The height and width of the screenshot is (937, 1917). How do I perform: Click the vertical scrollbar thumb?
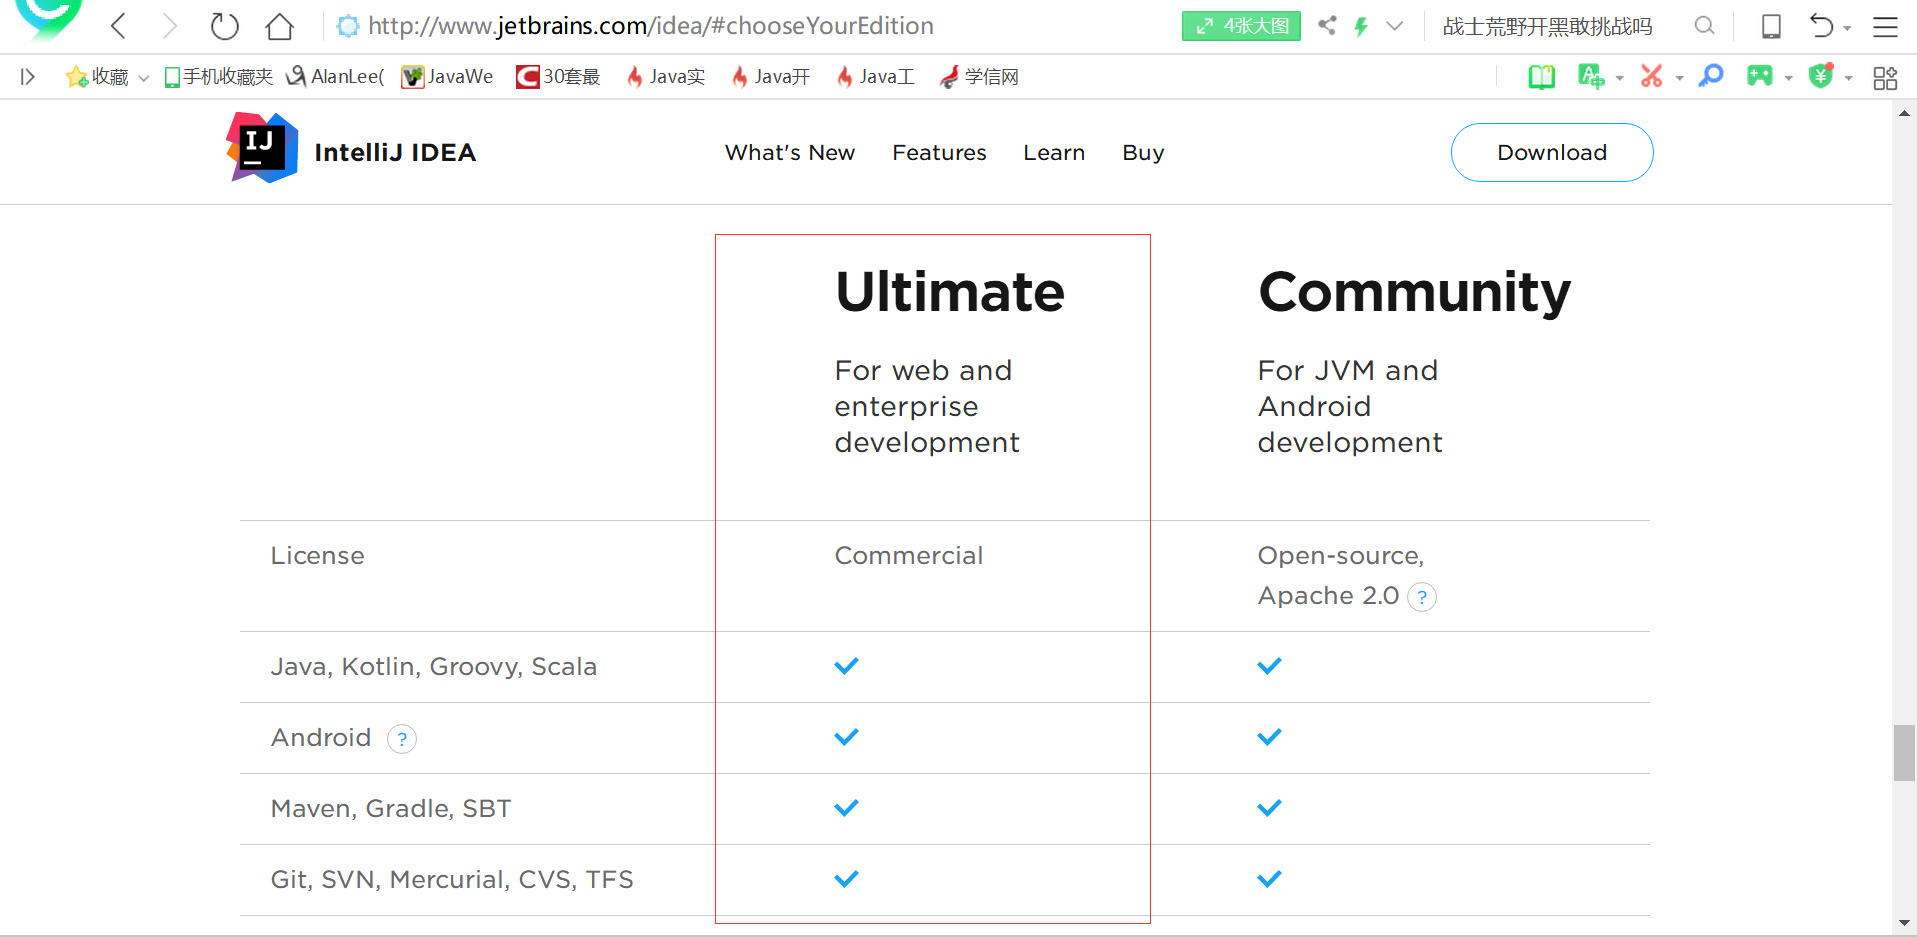coord(1904,753)
